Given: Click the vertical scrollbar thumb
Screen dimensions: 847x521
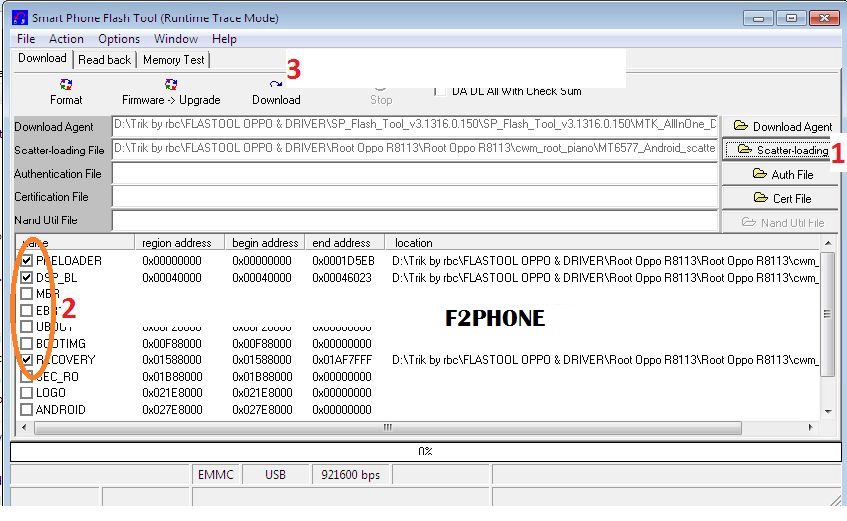Looking at the screenshot, I should pyautogui.click(x=827, y=313).
